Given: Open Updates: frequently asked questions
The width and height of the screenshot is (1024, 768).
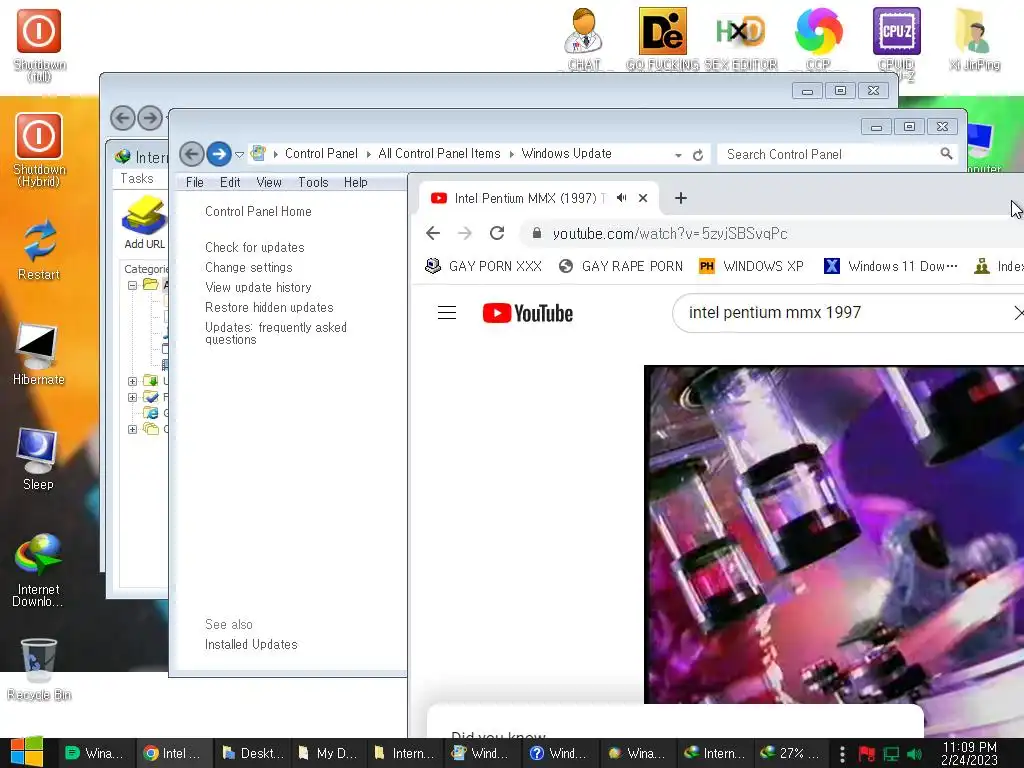Looking at the screenshot, I should tap(276, 333).
